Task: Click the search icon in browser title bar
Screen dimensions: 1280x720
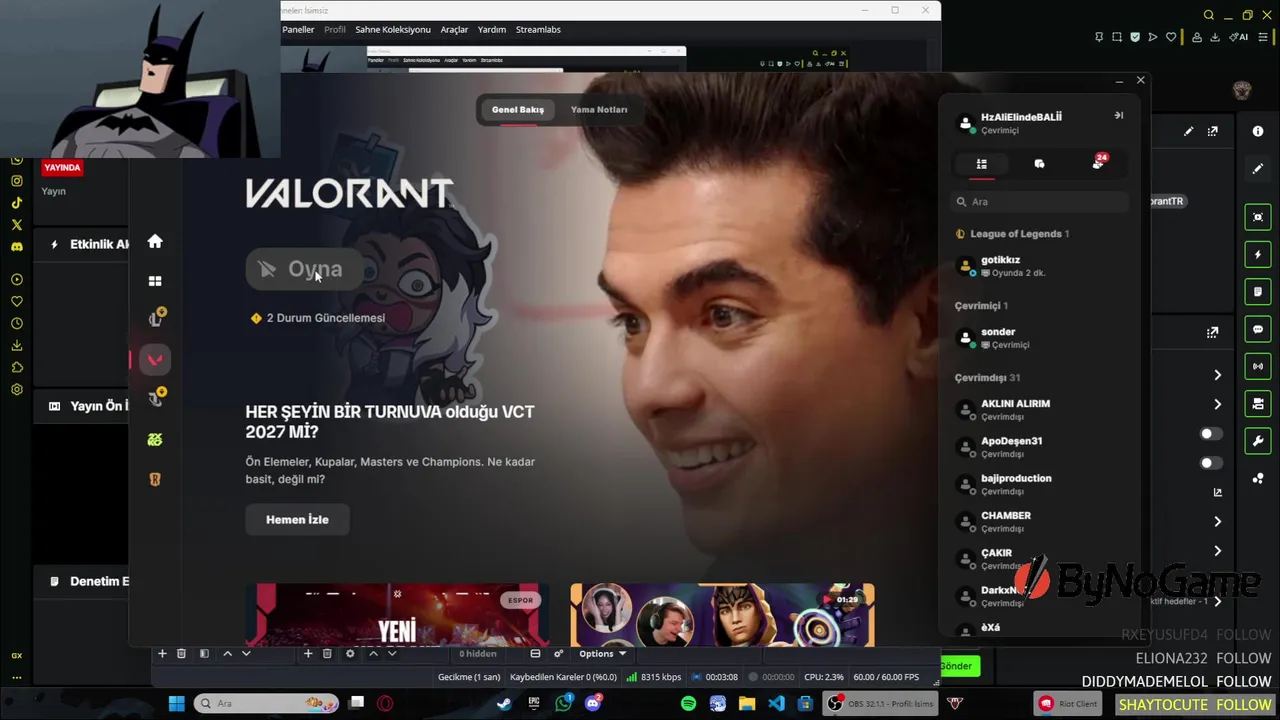Action: coord(1209,15)
